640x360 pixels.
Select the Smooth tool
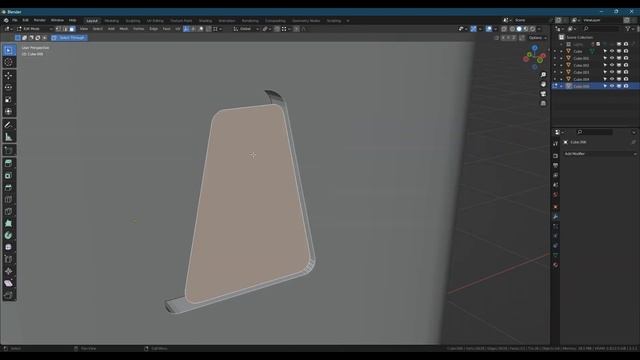click(x=9, y=247)
